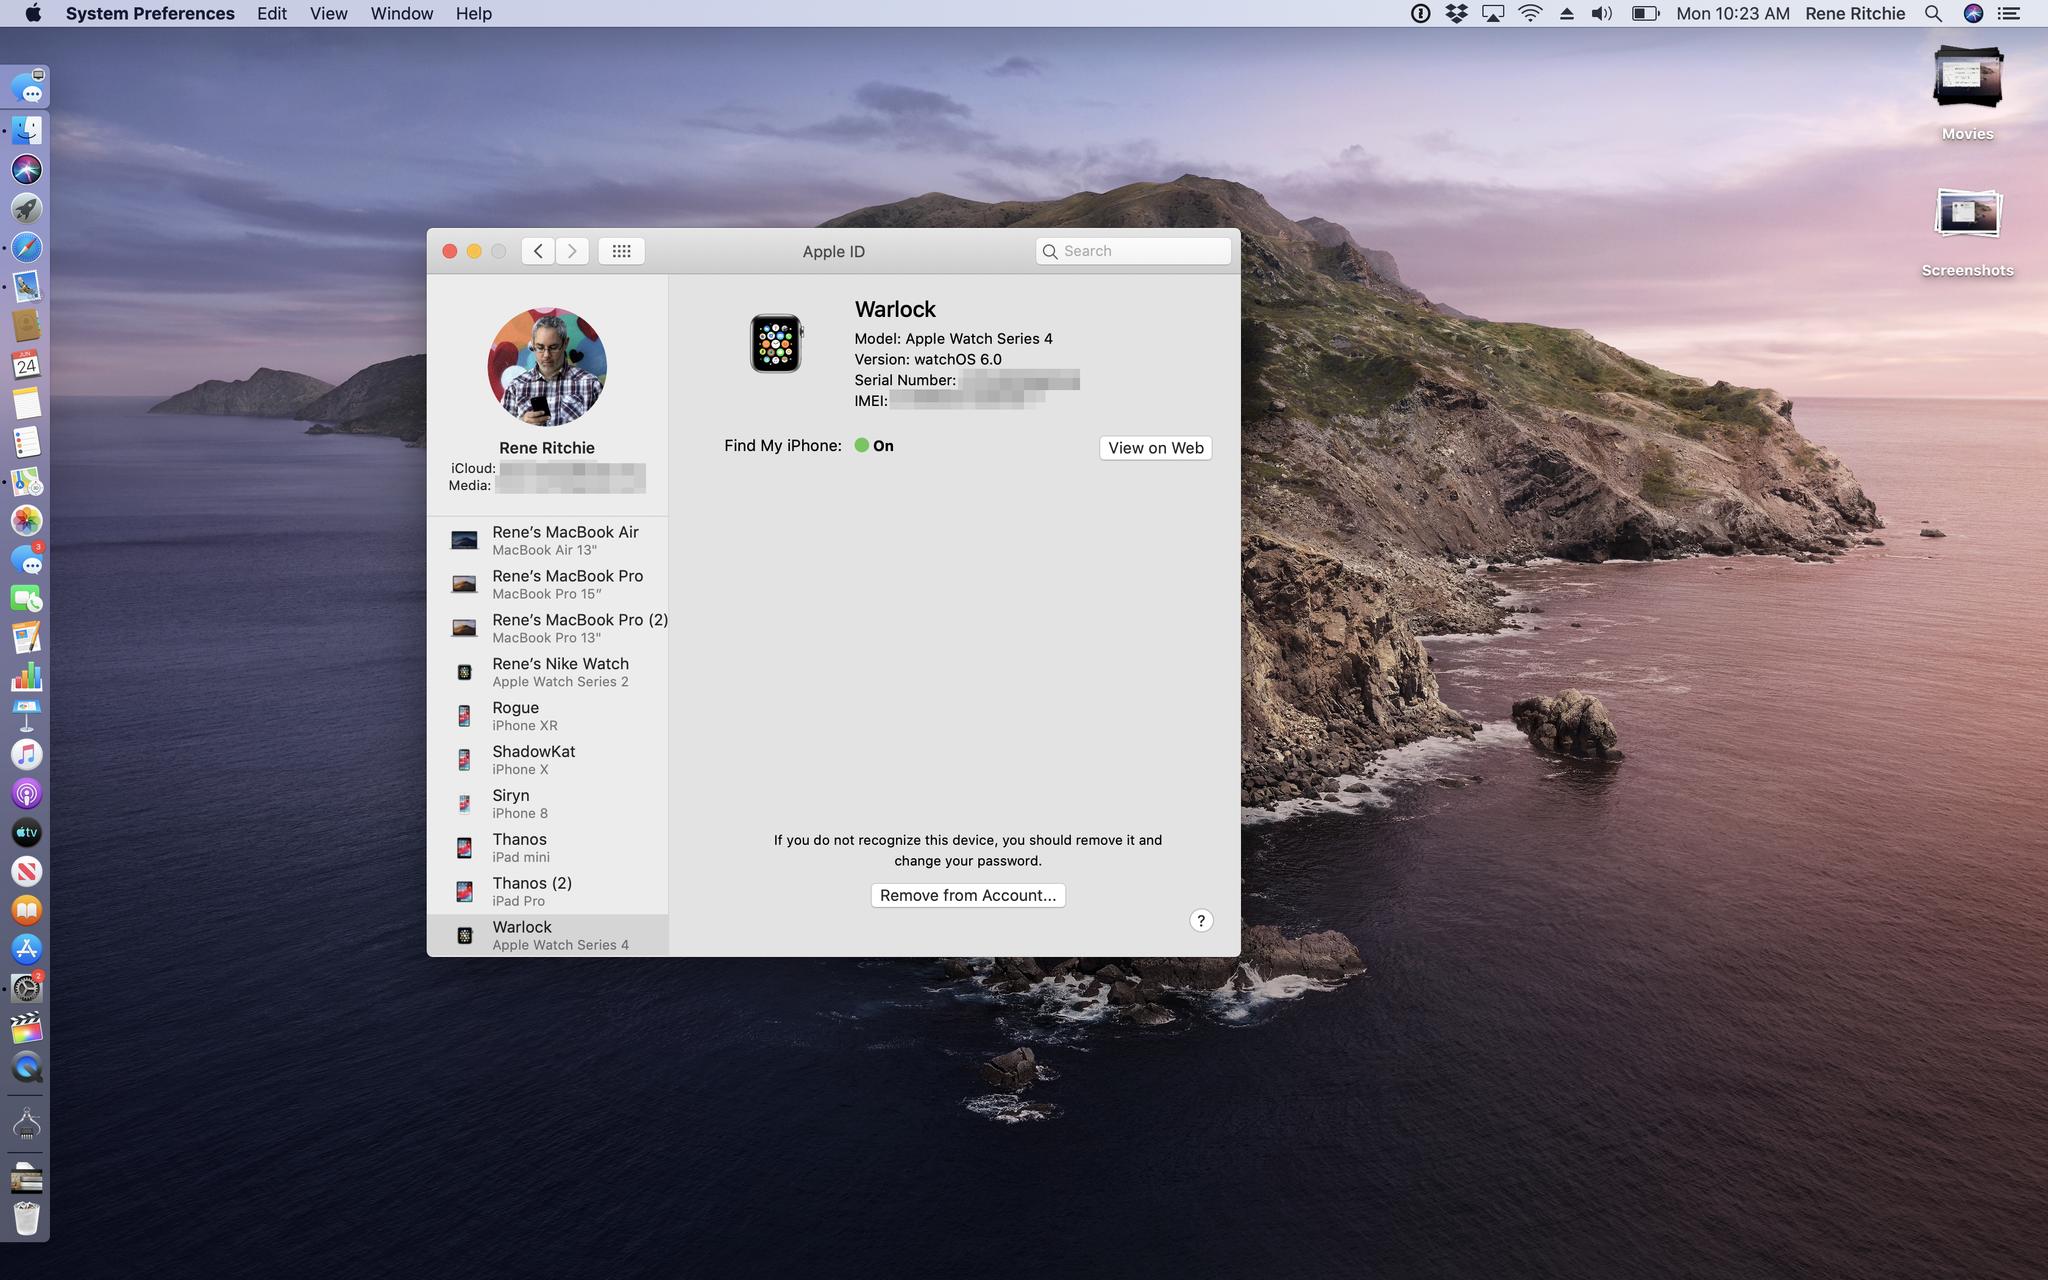Image resolution: width=2048 pixels, height=1280 pixels.
Task: Click the help question mark button
Action: coord(1200,920)
